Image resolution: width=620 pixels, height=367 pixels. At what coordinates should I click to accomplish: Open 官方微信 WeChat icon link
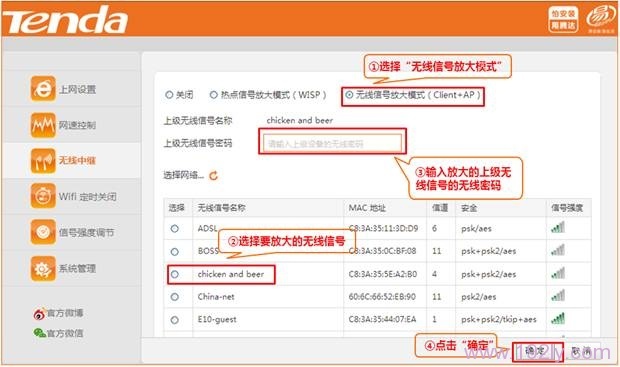click(x=40, y=333)
